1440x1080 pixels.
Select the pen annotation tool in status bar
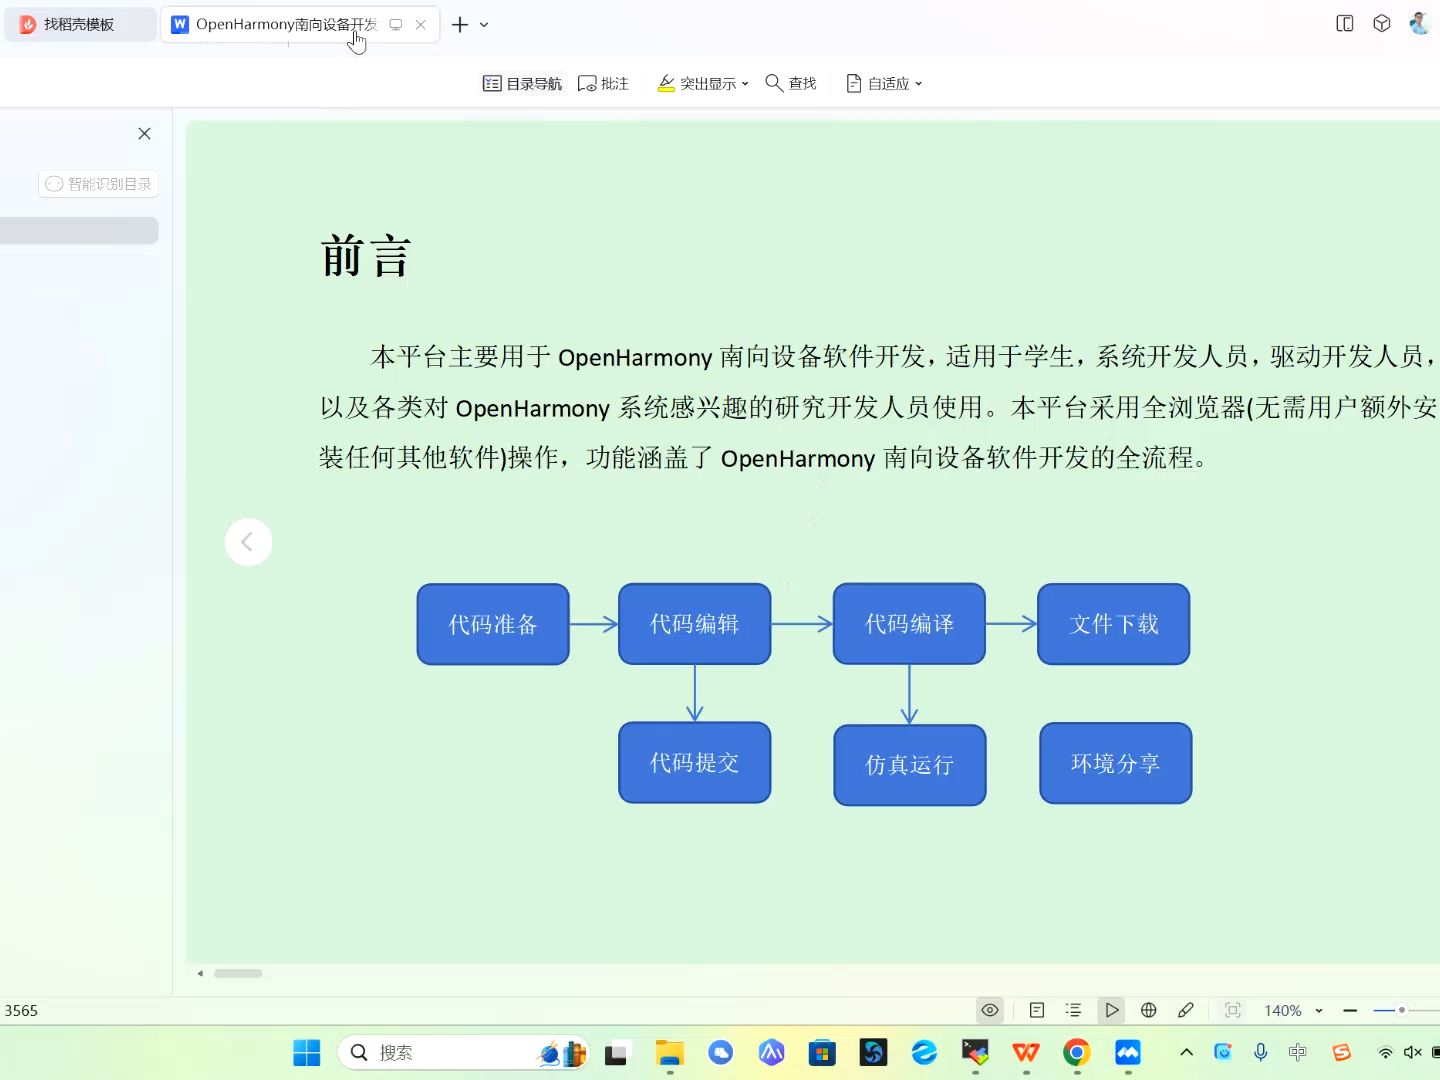(x=1186, y=1010)
